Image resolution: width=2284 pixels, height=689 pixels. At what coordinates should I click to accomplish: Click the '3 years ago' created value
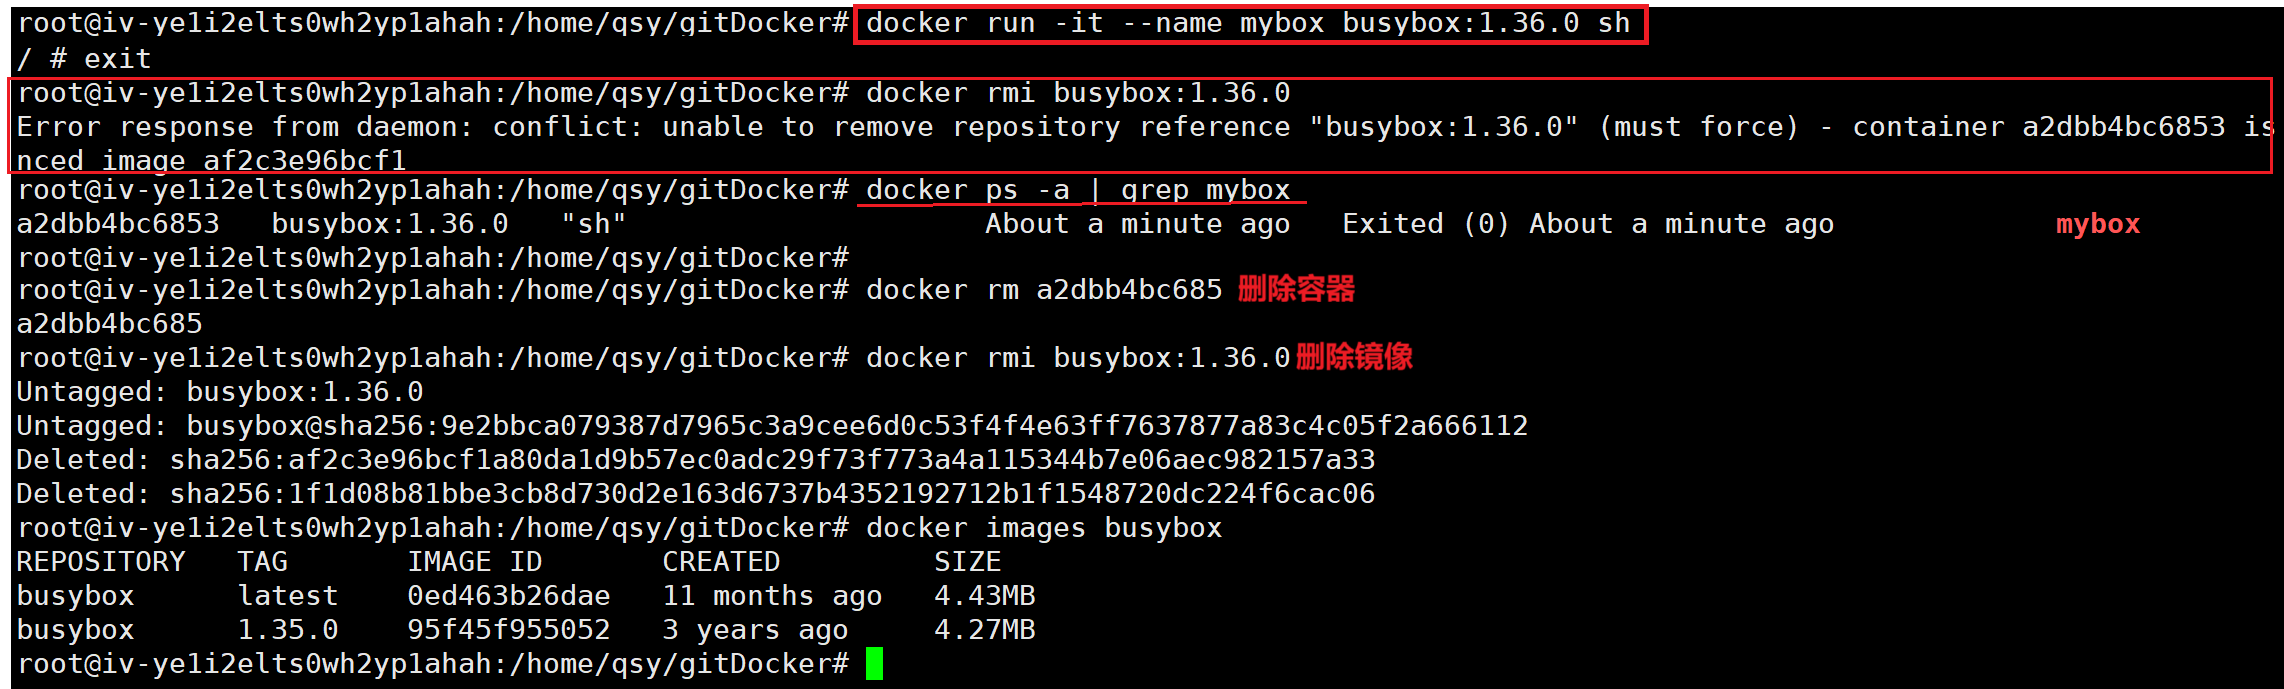click(755, 630)
